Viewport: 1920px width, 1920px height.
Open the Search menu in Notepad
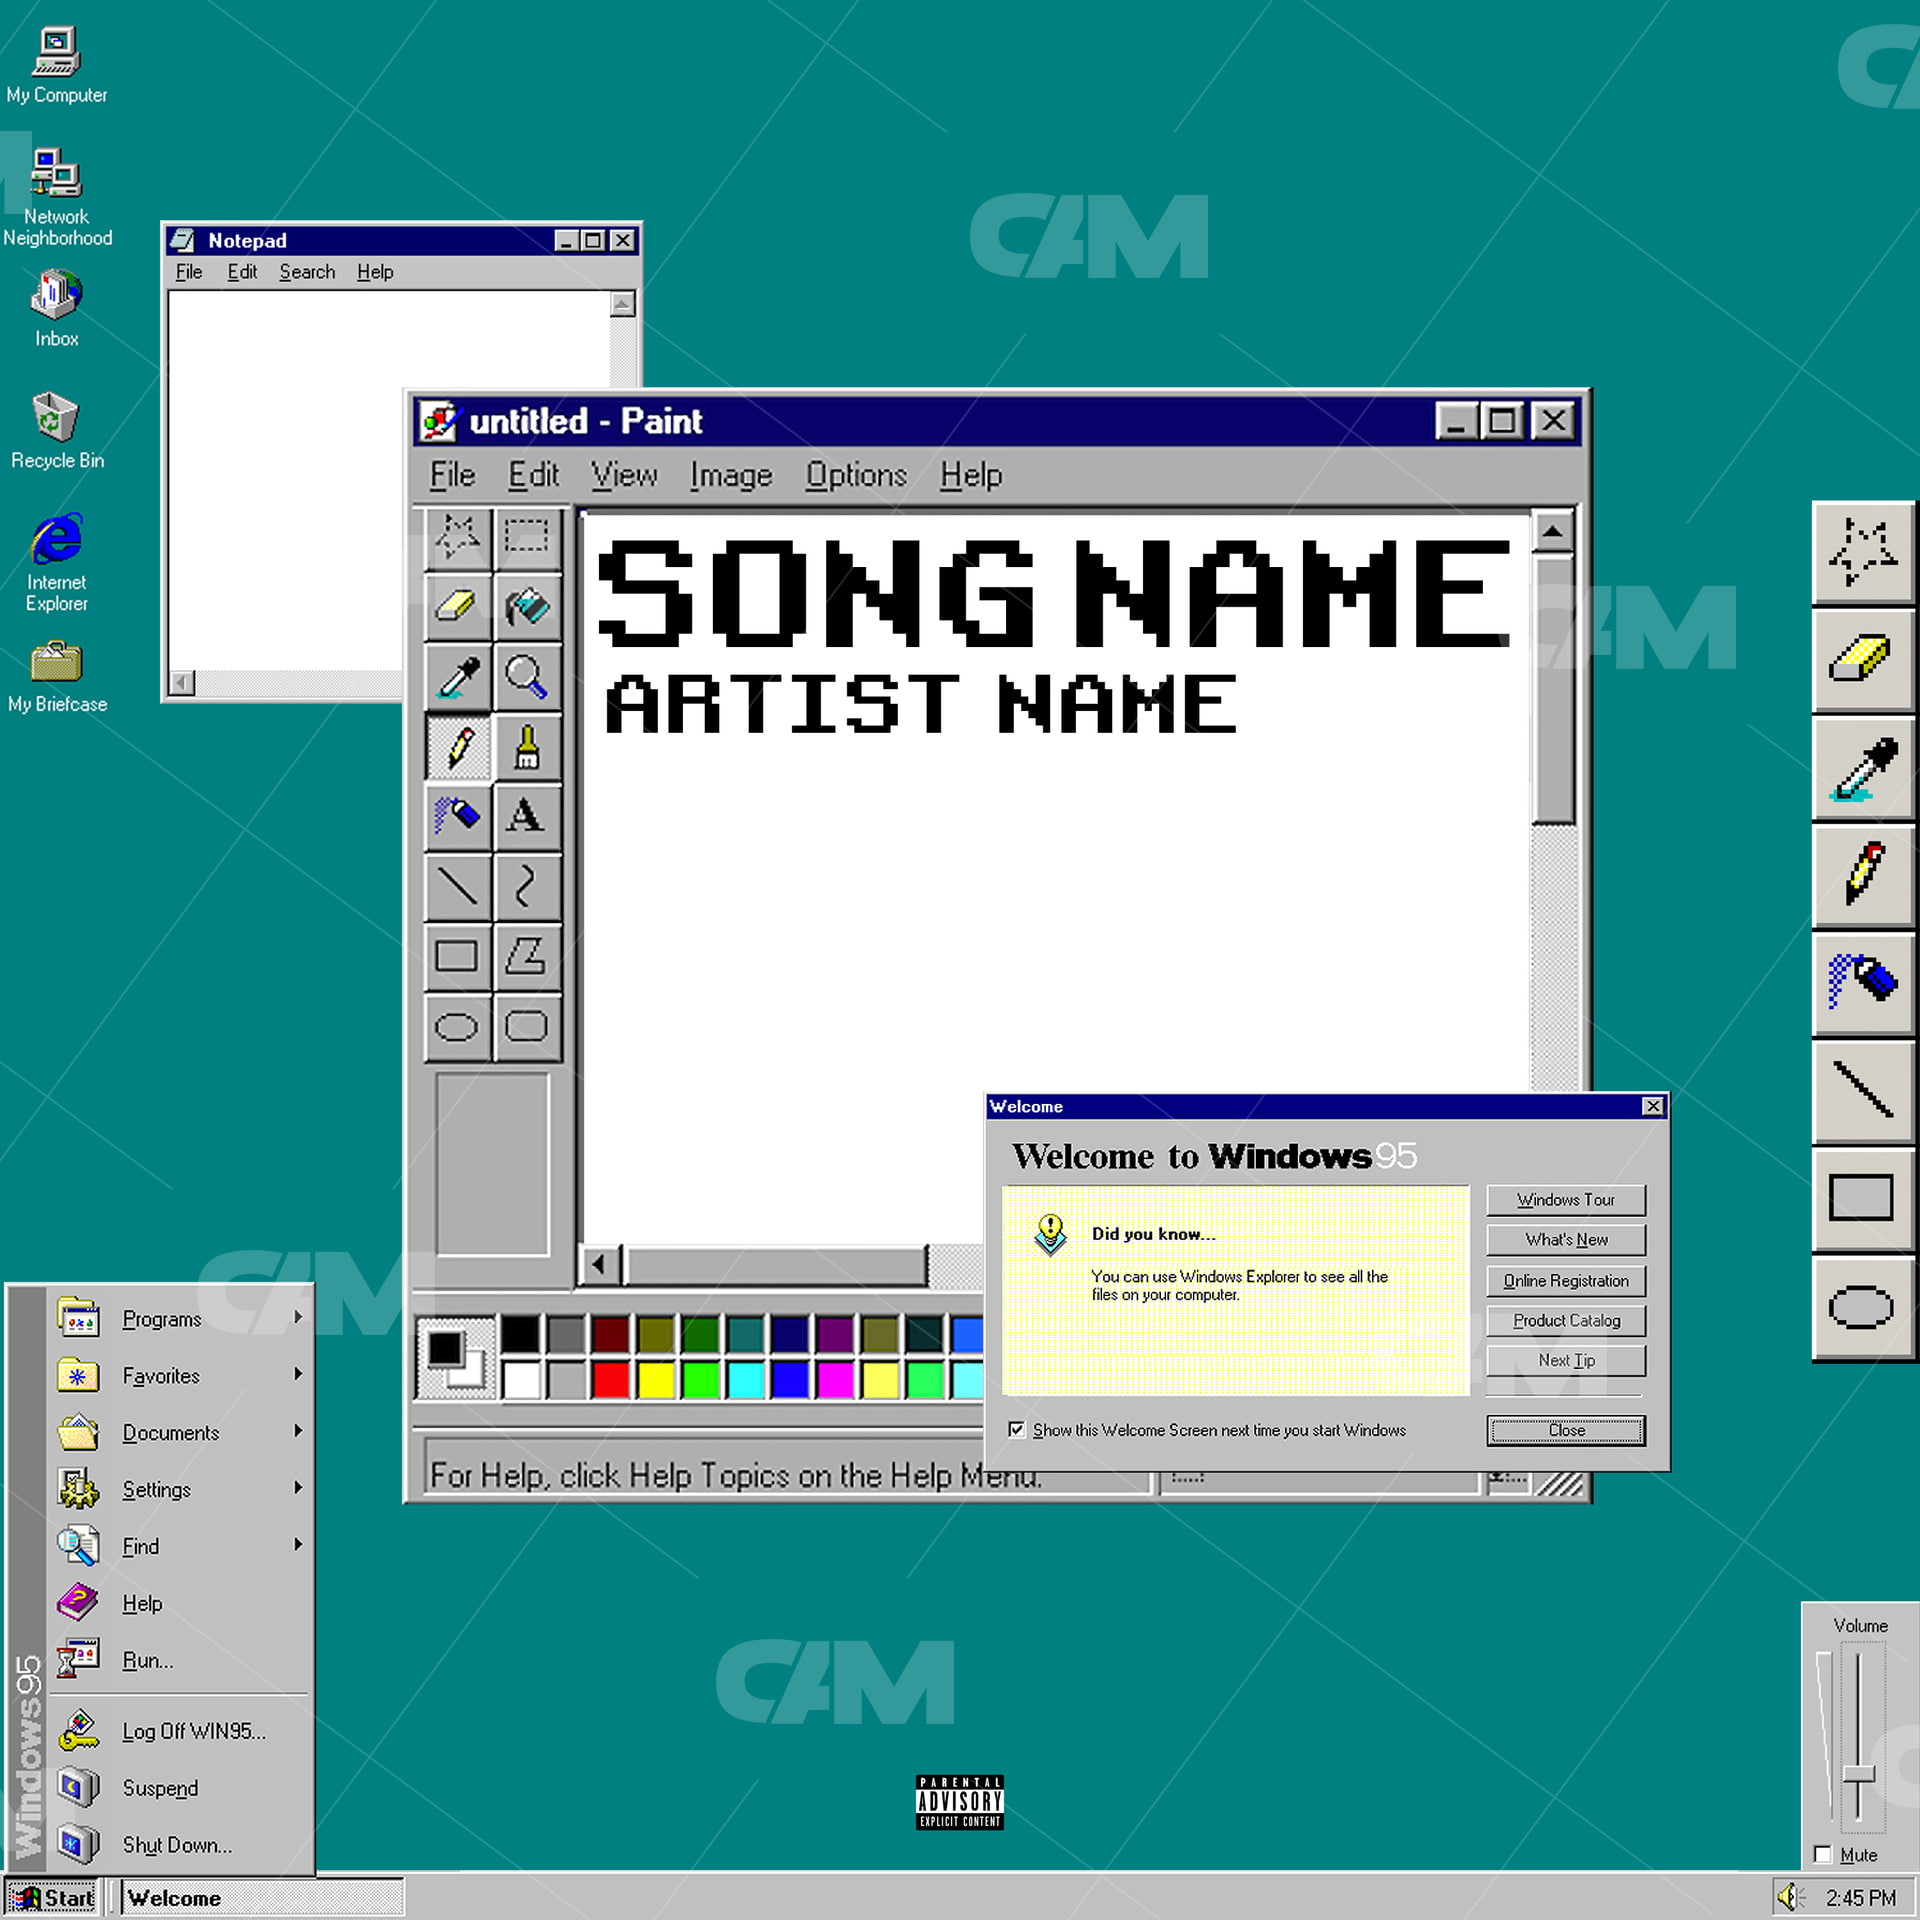[307, 272]
